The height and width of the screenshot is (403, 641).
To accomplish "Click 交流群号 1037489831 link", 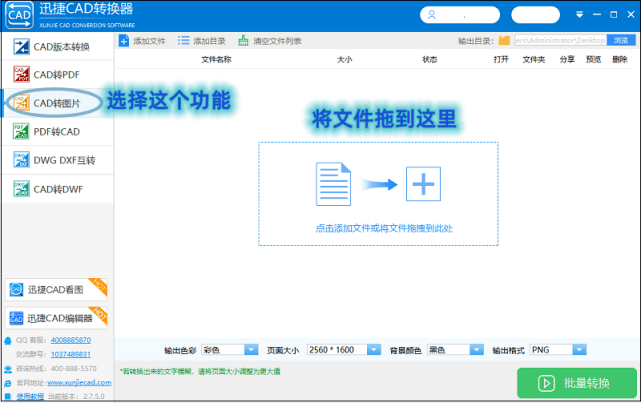I will coord(71,354).
